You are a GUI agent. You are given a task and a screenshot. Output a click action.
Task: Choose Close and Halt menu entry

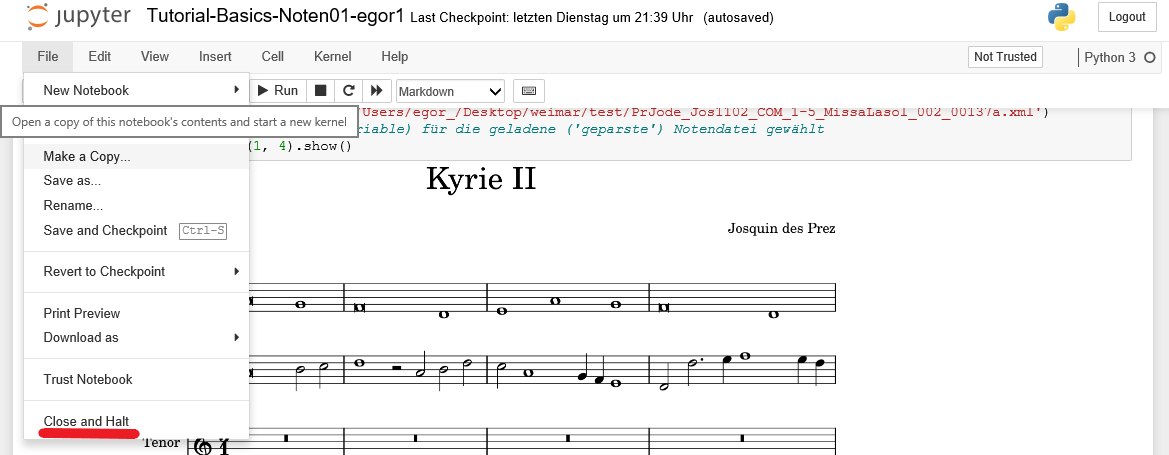pos(86,421)
